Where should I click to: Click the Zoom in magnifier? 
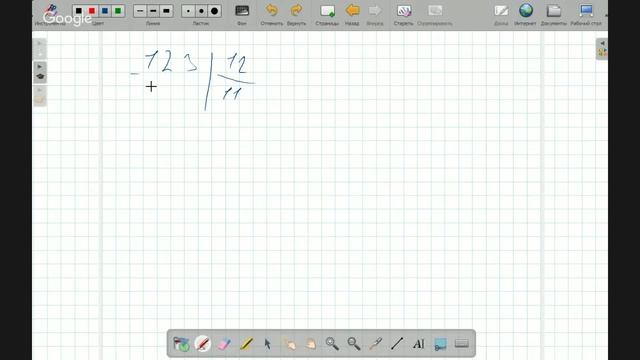point(332,344)
